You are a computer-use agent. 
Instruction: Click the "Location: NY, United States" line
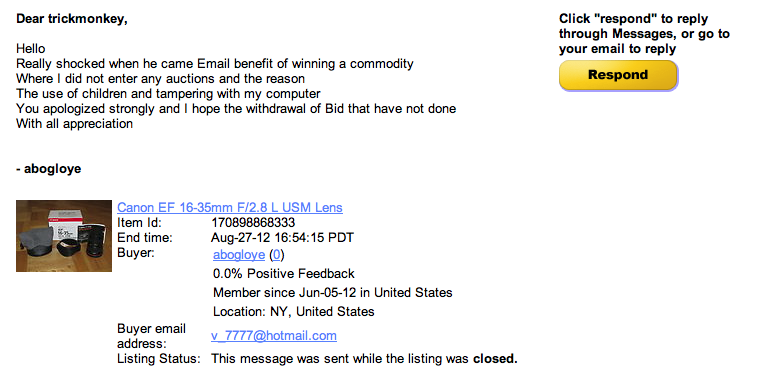[x=293, y=311]
